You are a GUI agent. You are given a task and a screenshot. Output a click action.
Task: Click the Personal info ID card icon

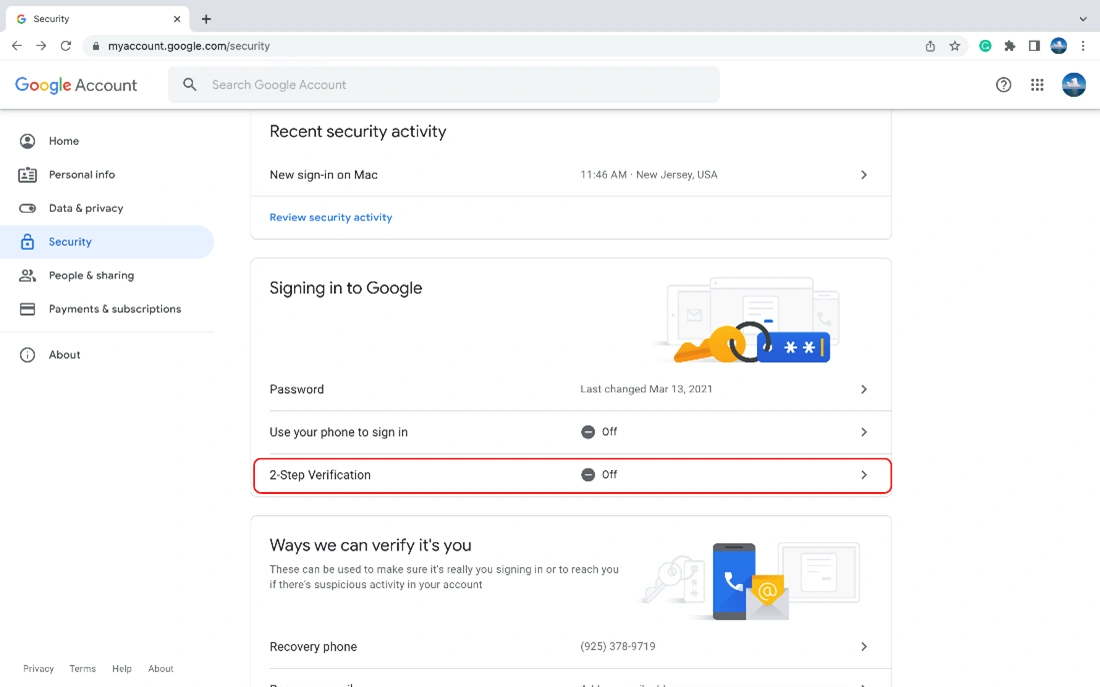[27, 175]
